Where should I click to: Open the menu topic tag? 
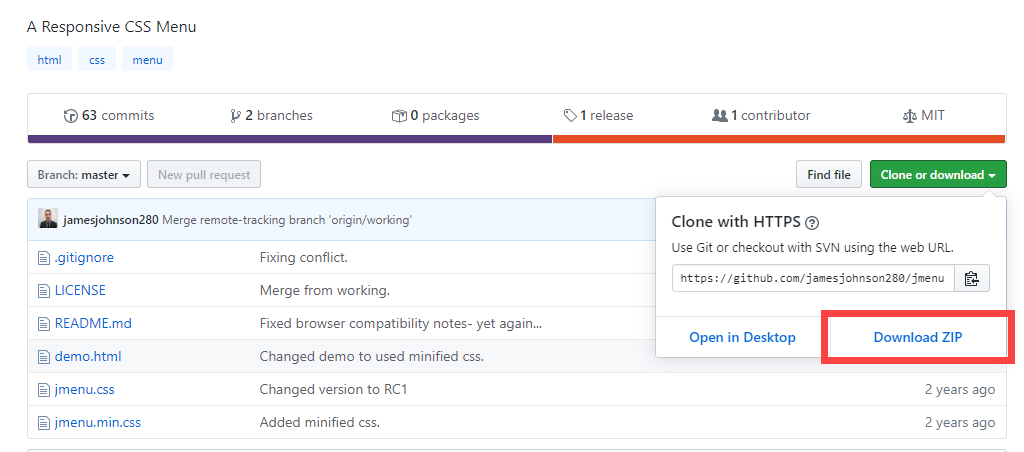click(148, 59)
